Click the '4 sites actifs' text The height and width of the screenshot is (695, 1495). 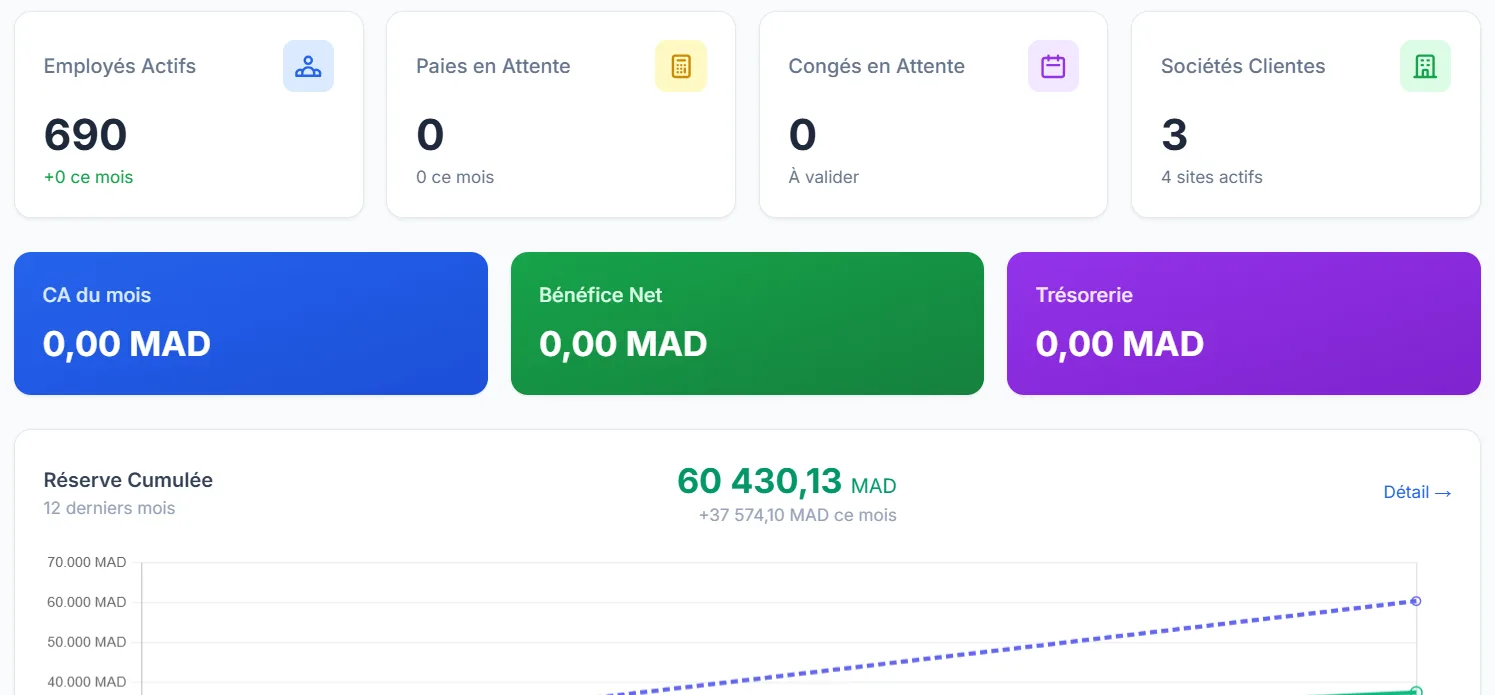point(1212,177)
